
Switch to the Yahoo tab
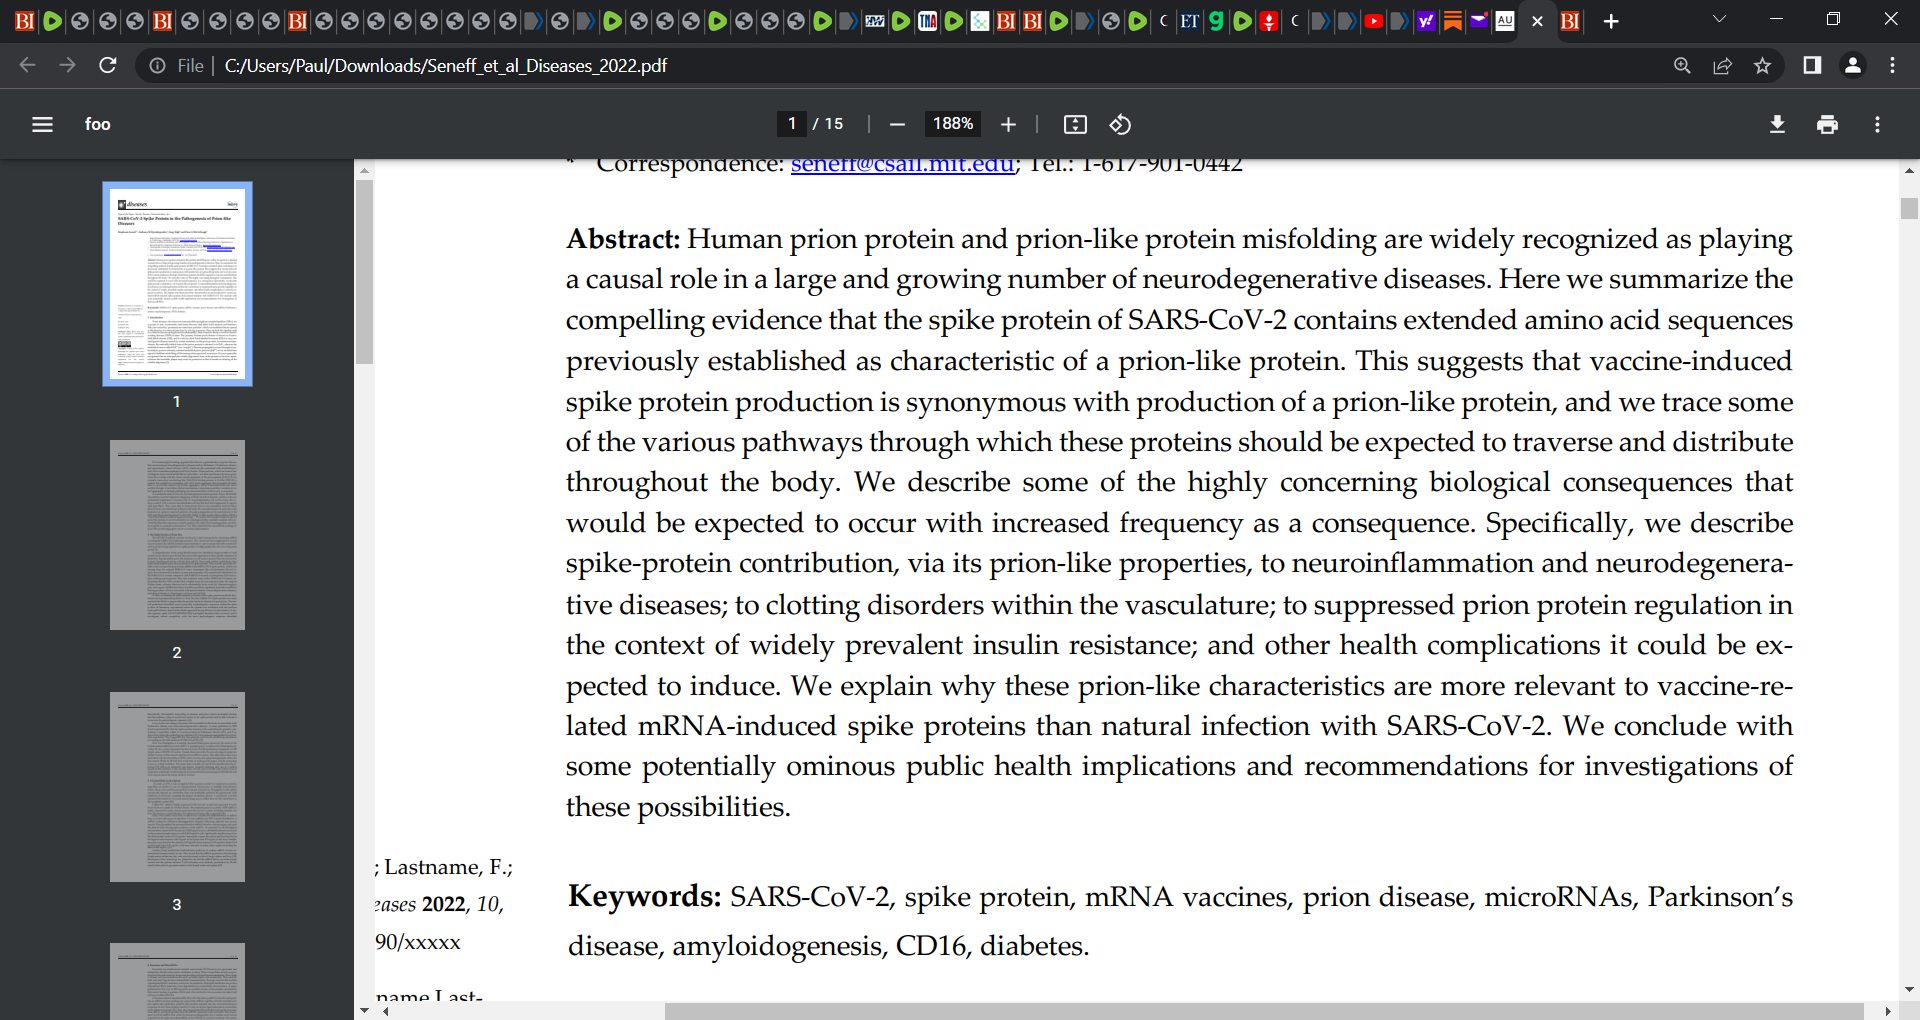1426,21
